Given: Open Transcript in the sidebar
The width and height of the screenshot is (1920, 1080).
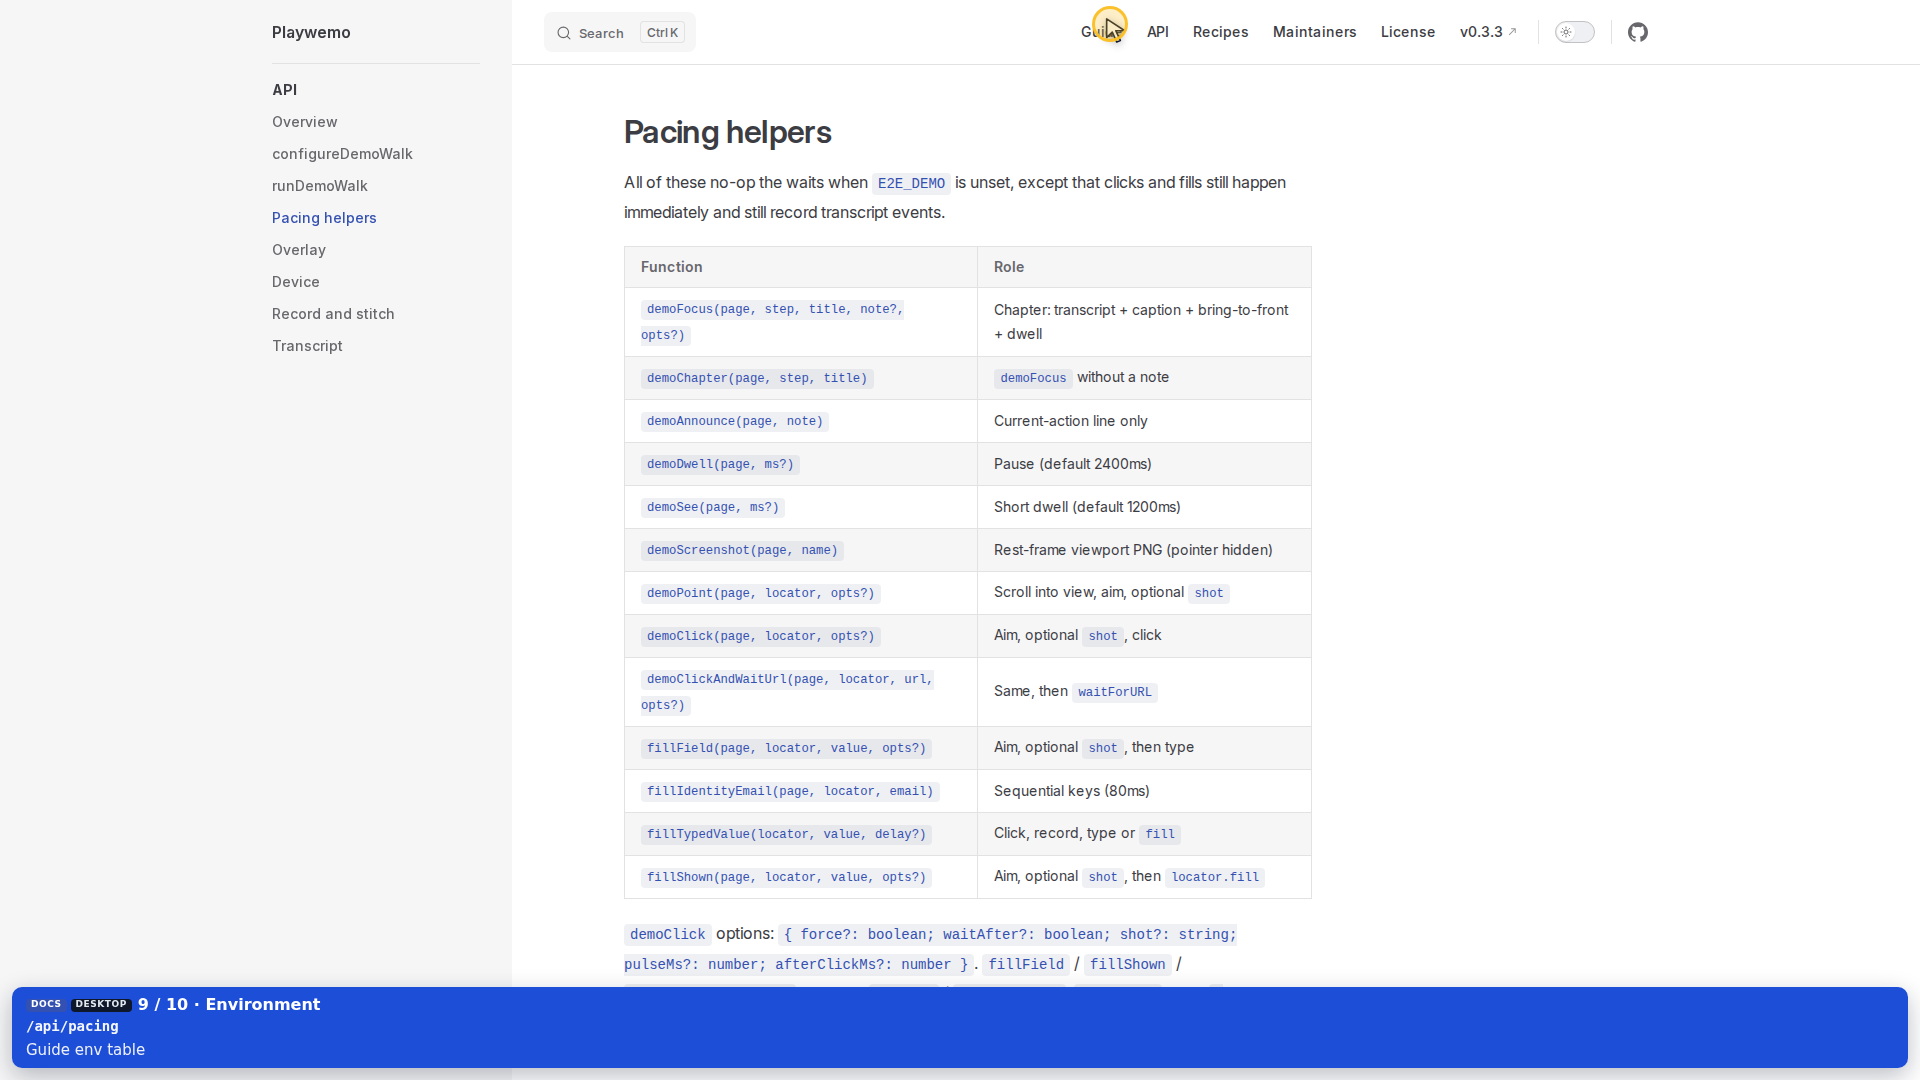Looking at the screenshot, I should [x=307, y=346].
